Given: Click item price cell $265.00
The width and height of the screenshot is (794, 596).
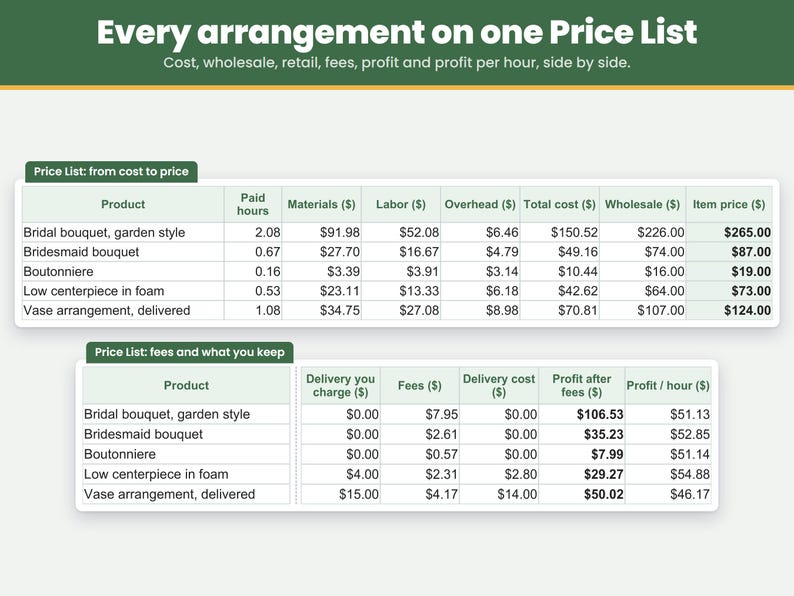Looking at the screenshot, I should 729,232.
